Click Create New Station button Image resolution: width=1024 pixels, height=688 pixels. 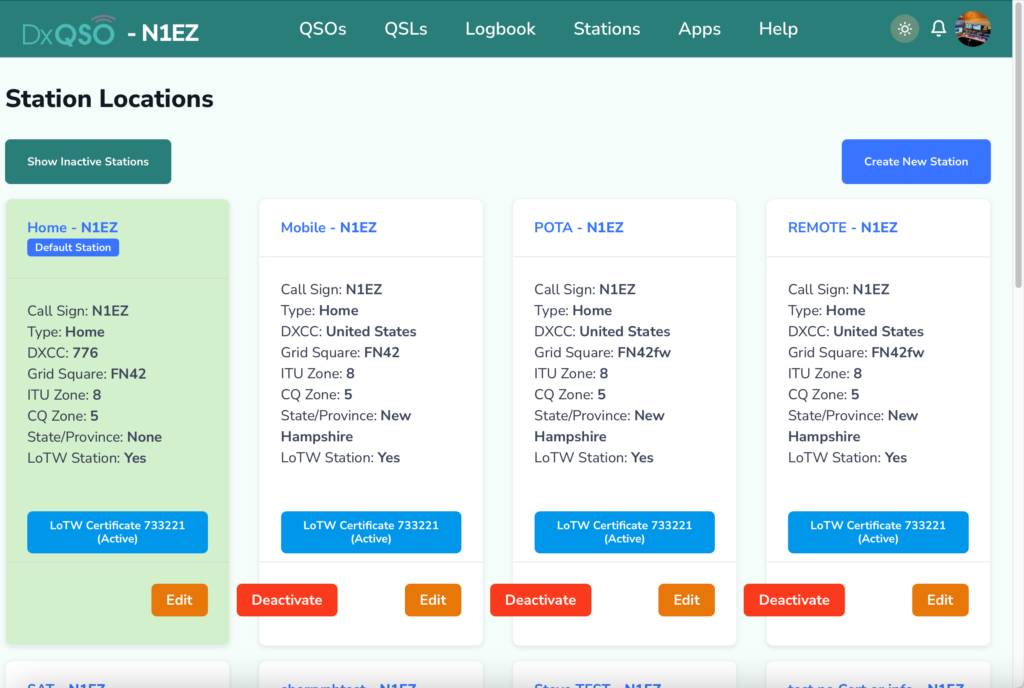[x=916, y=161]
